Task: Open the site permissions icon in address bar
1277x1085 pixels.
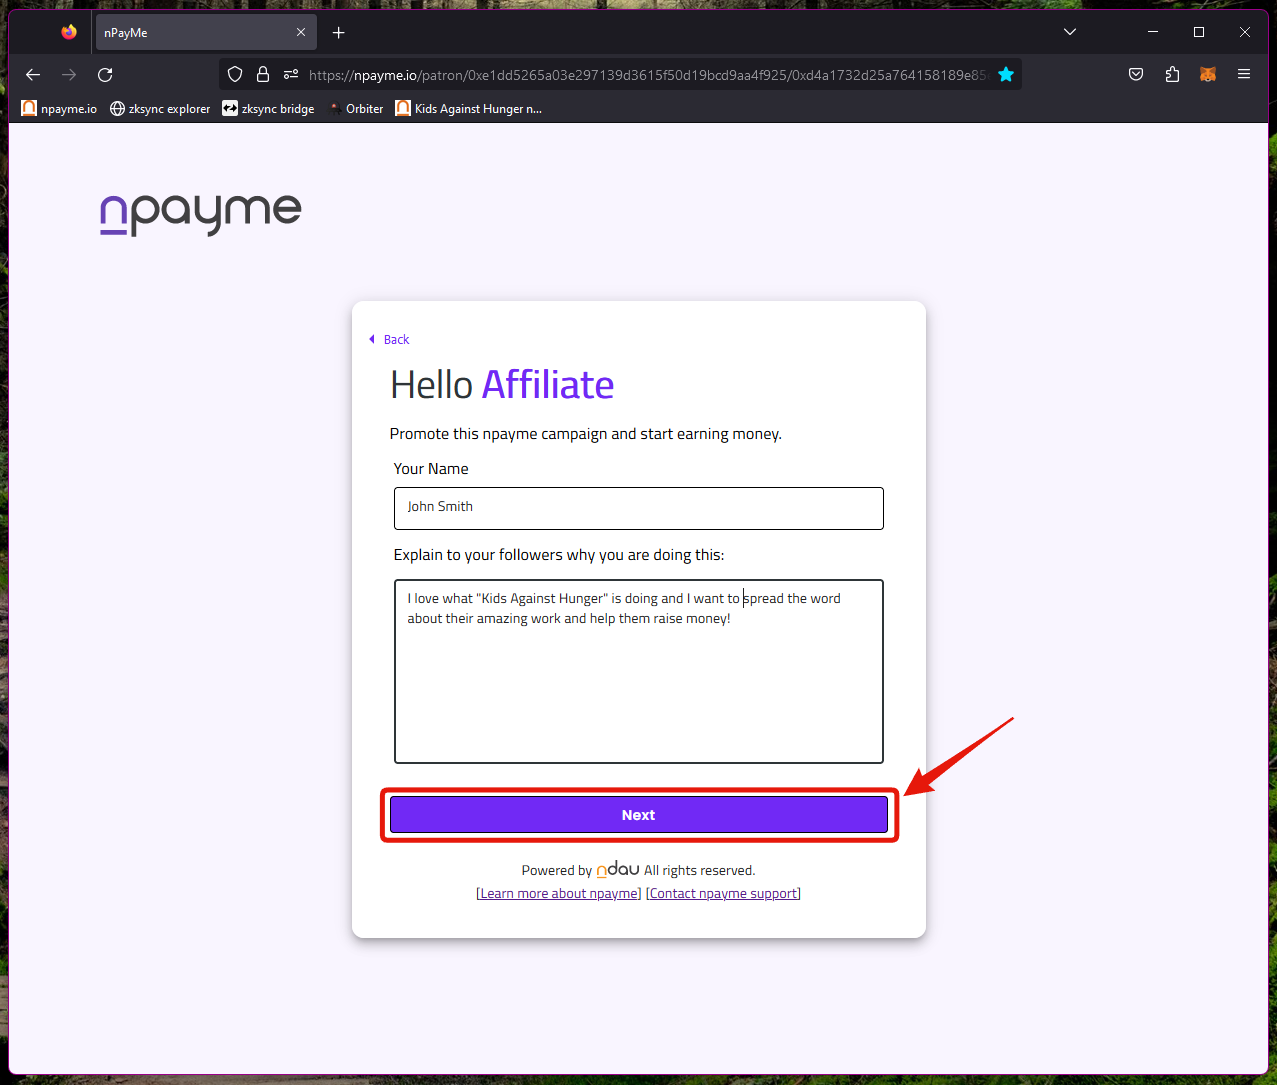Action: click(x=291, y=74)
